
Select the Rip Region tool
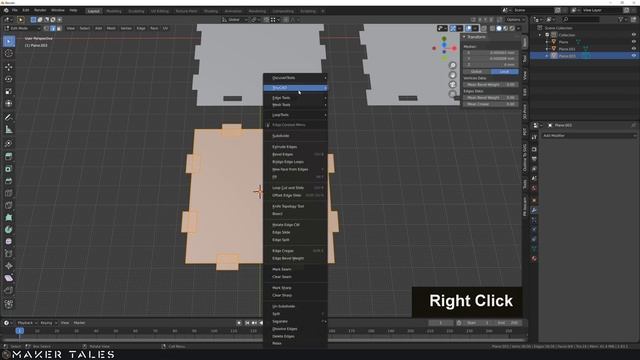coord(9,291)
